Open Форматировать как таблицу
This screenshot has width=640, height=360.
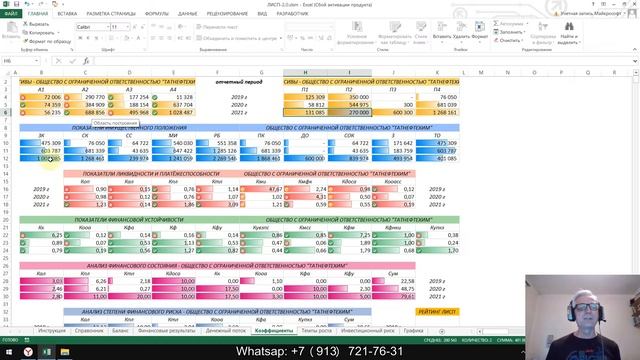394,33
